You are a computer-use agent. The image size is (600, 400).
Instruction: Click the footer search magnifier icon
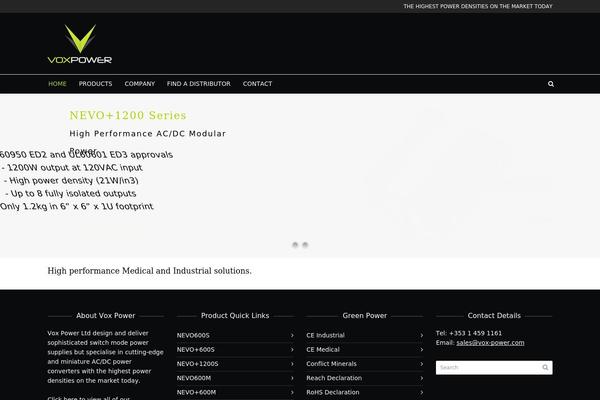(545, 367)
